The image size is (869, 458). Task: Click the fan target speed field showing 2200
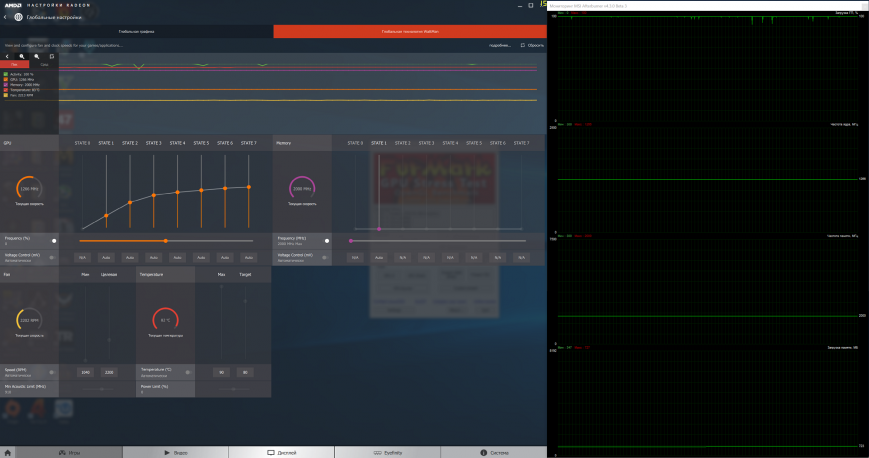click(x=109, y=372)
